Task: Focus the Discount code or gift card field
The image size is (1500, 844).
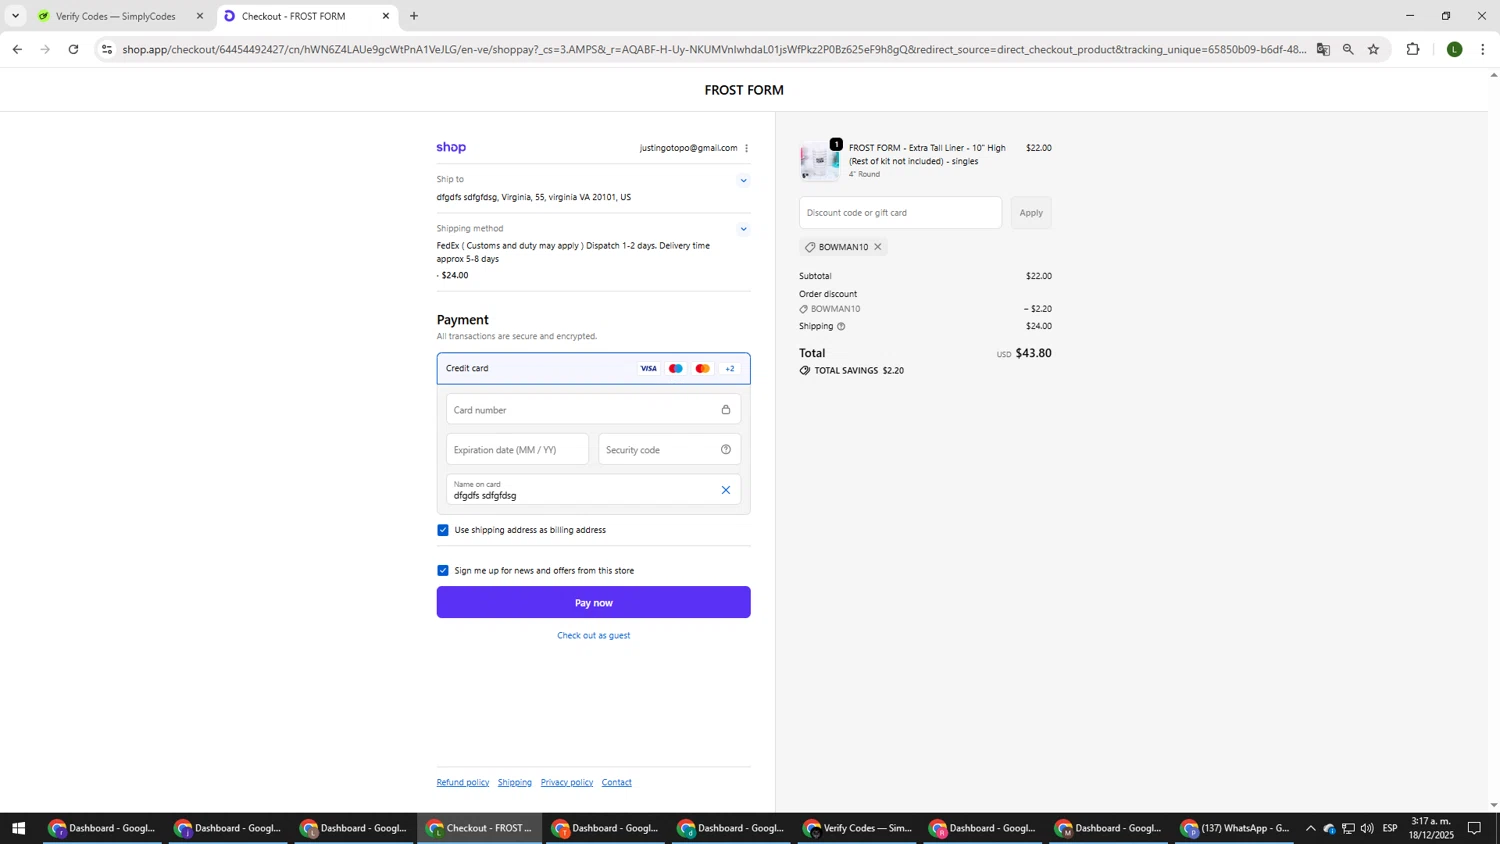Action: tap(900, 213)
